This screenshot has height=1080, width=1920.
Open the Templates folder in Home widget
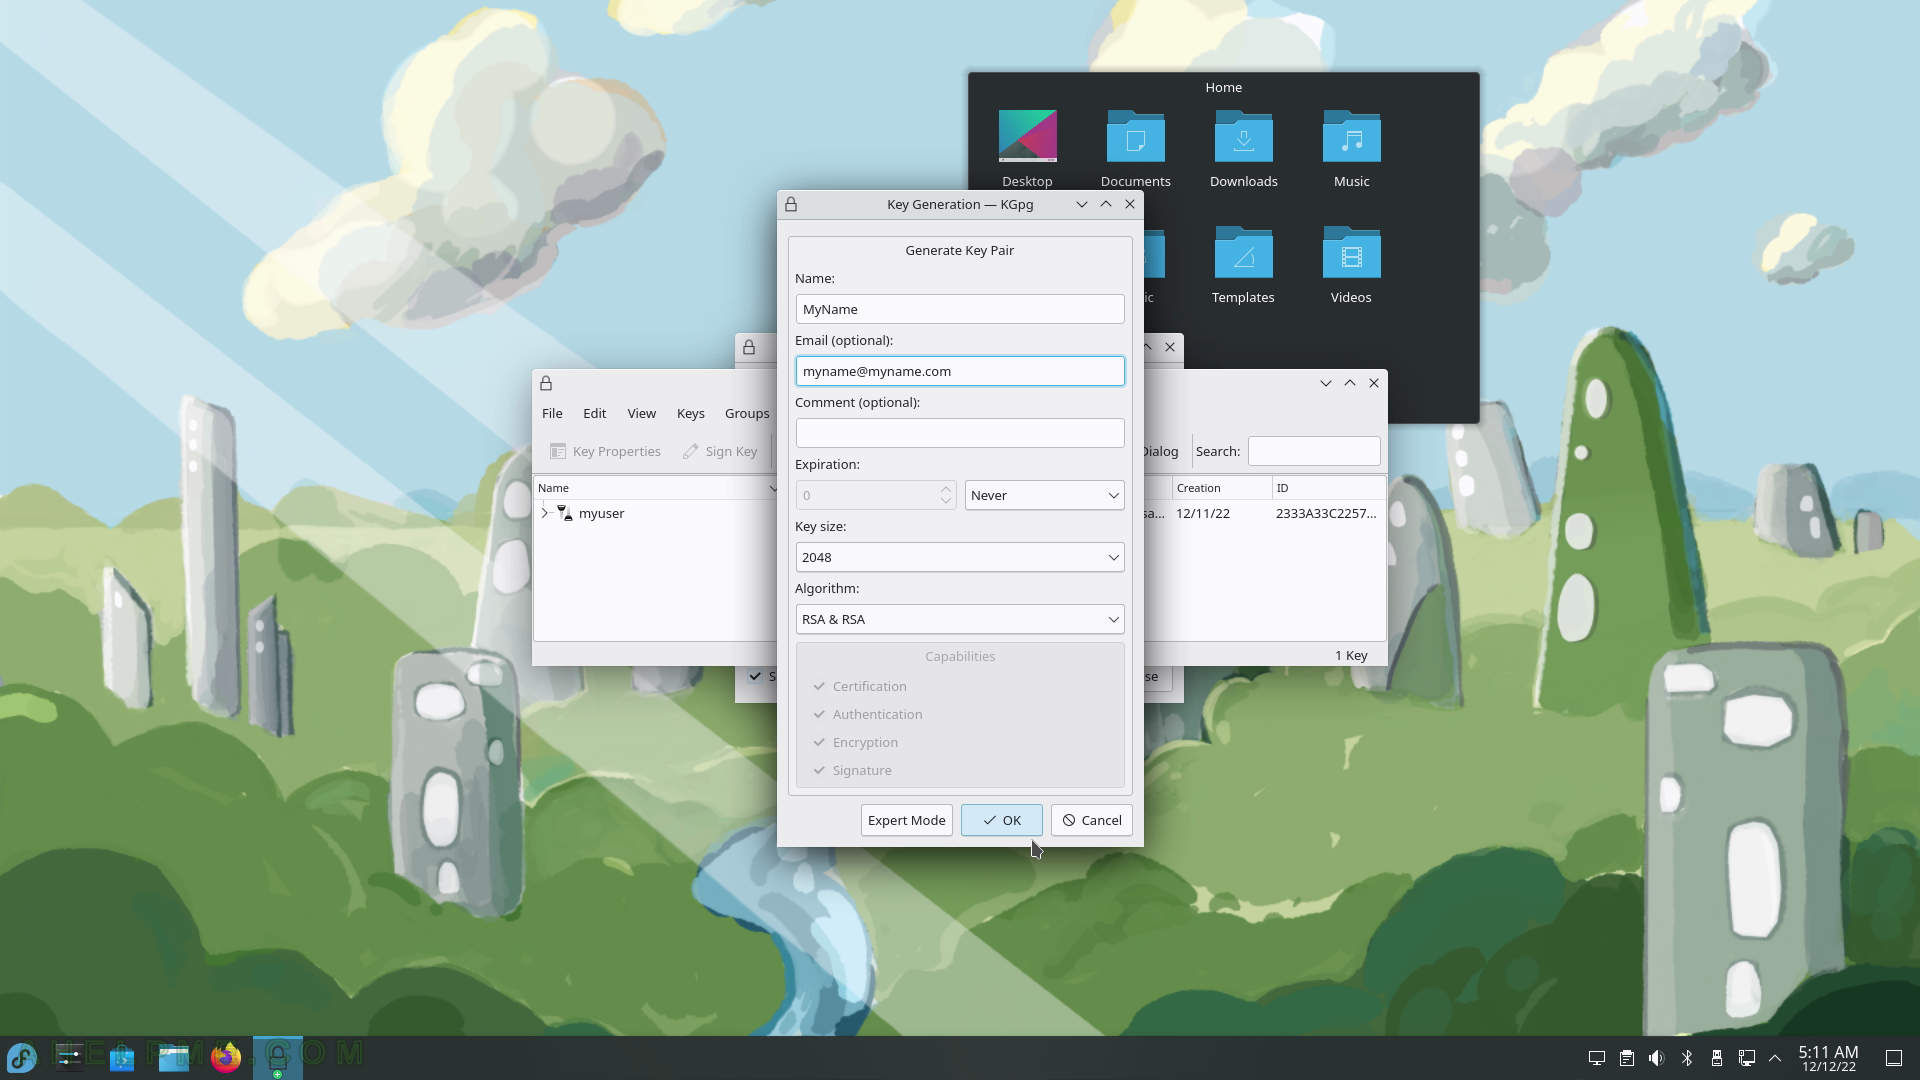(x=1243, y=264)
